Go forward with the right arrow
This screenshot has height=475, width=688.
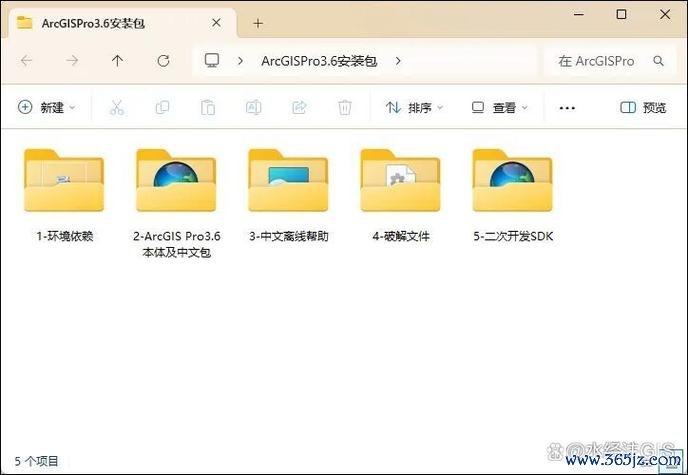coord(72,61)
